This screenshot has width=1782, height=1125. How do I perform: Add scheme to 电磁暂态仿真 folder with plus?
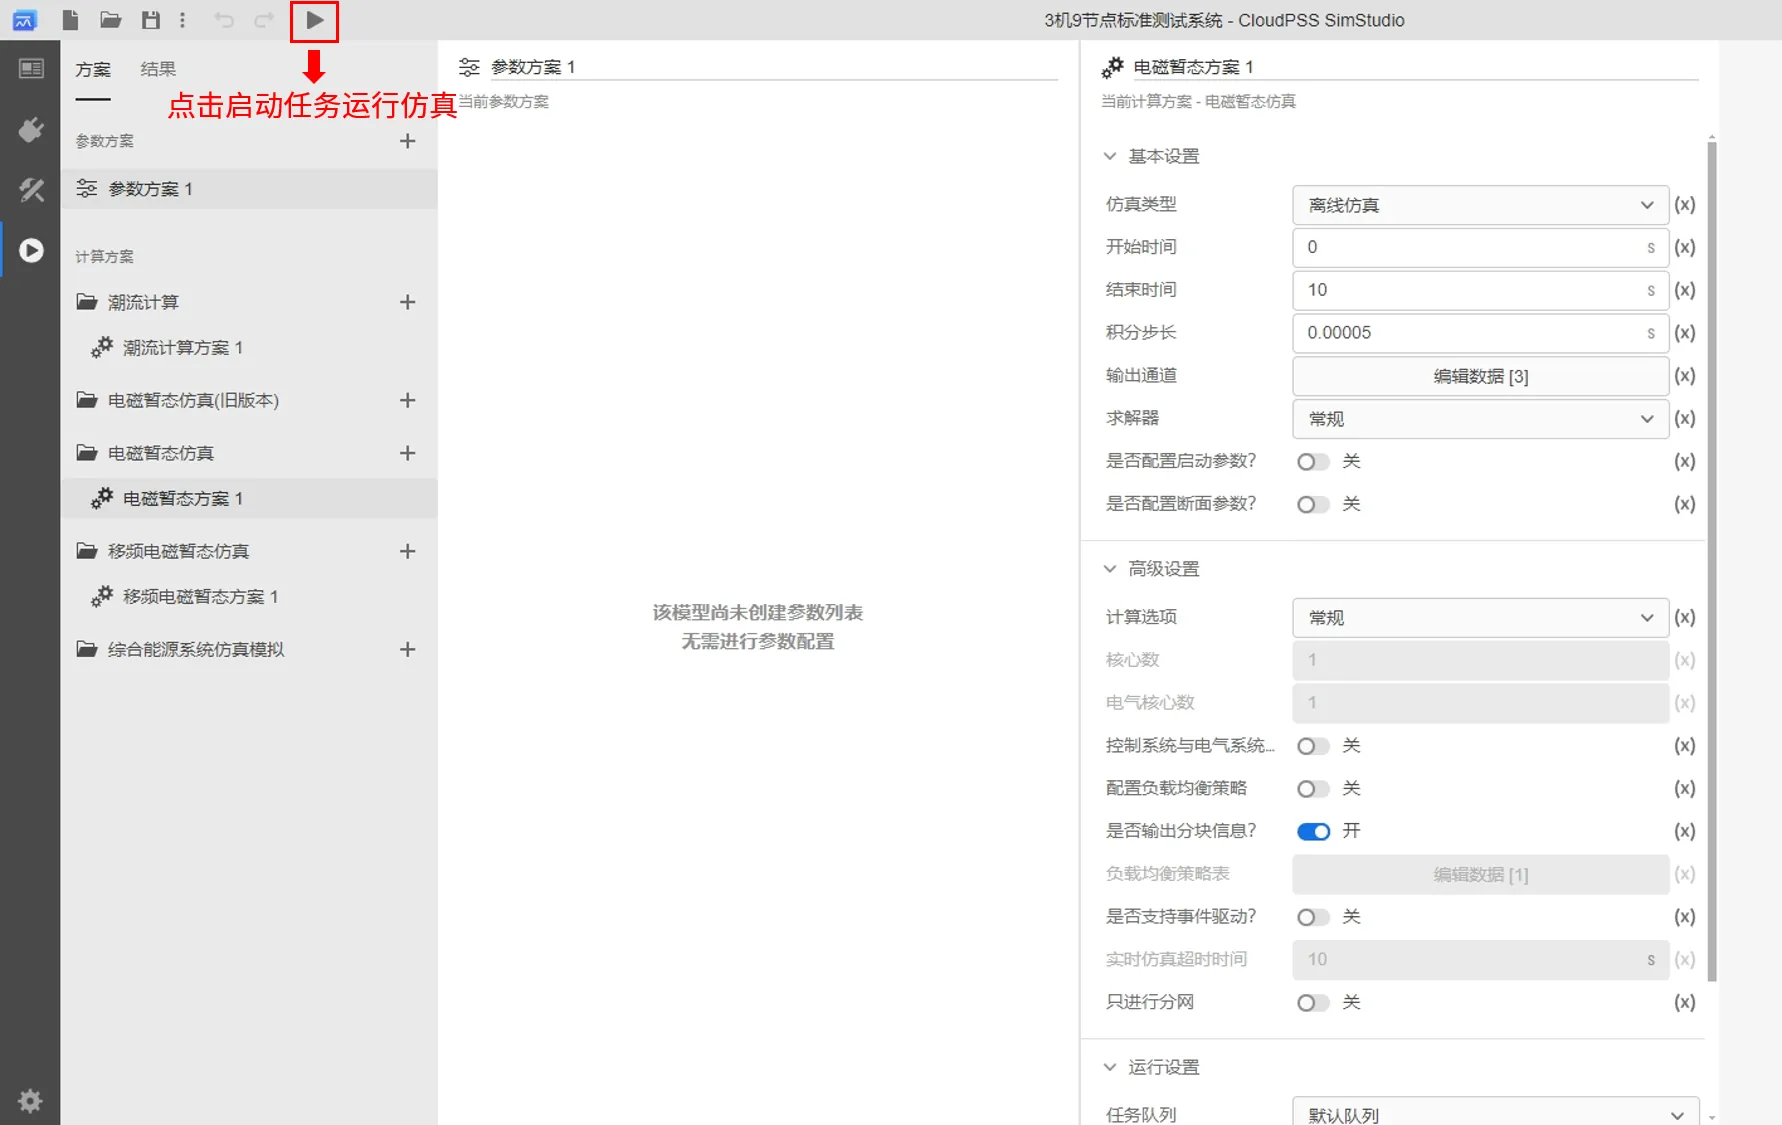click(407, 453)
